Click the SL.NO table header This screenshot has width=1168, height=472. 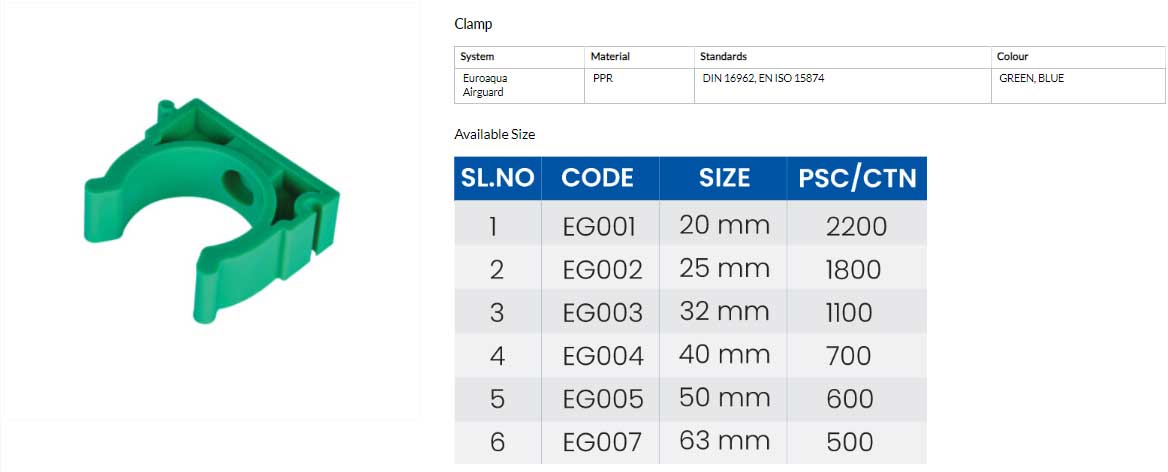[498, 178]
